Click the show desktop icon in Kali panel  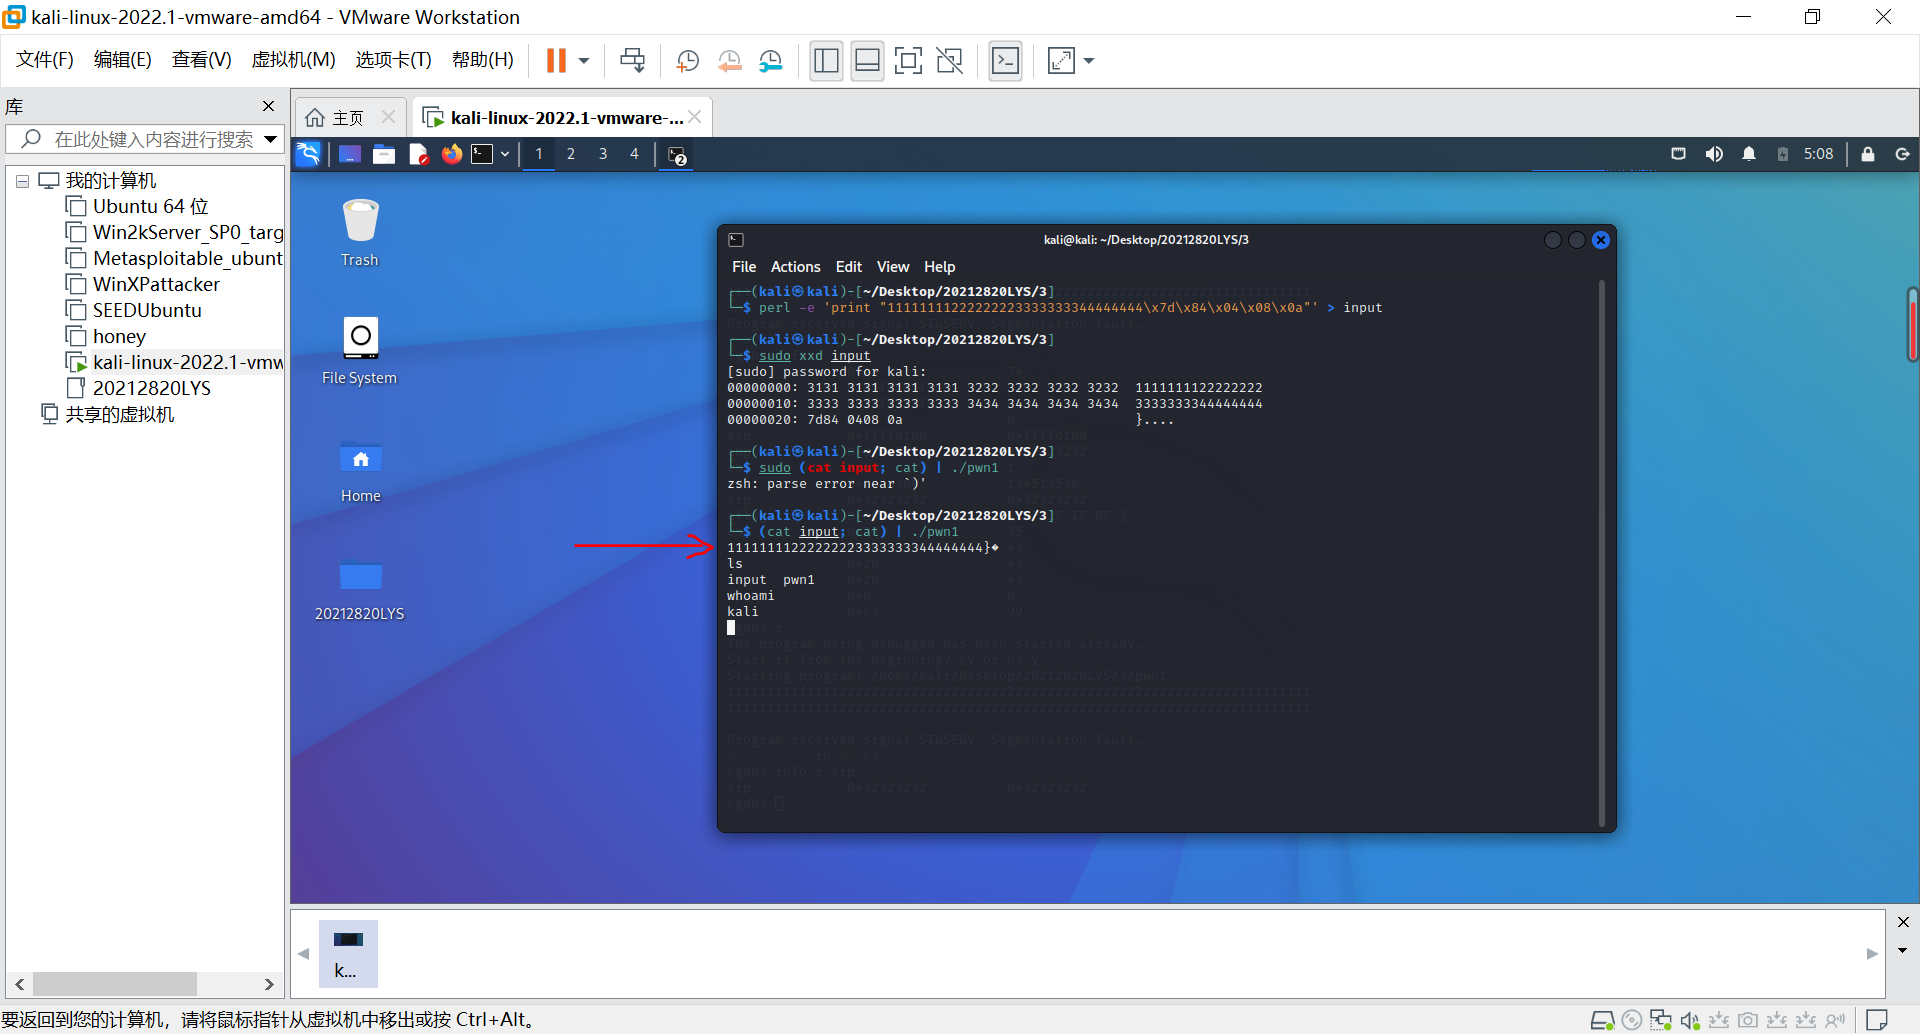point(350,154)
